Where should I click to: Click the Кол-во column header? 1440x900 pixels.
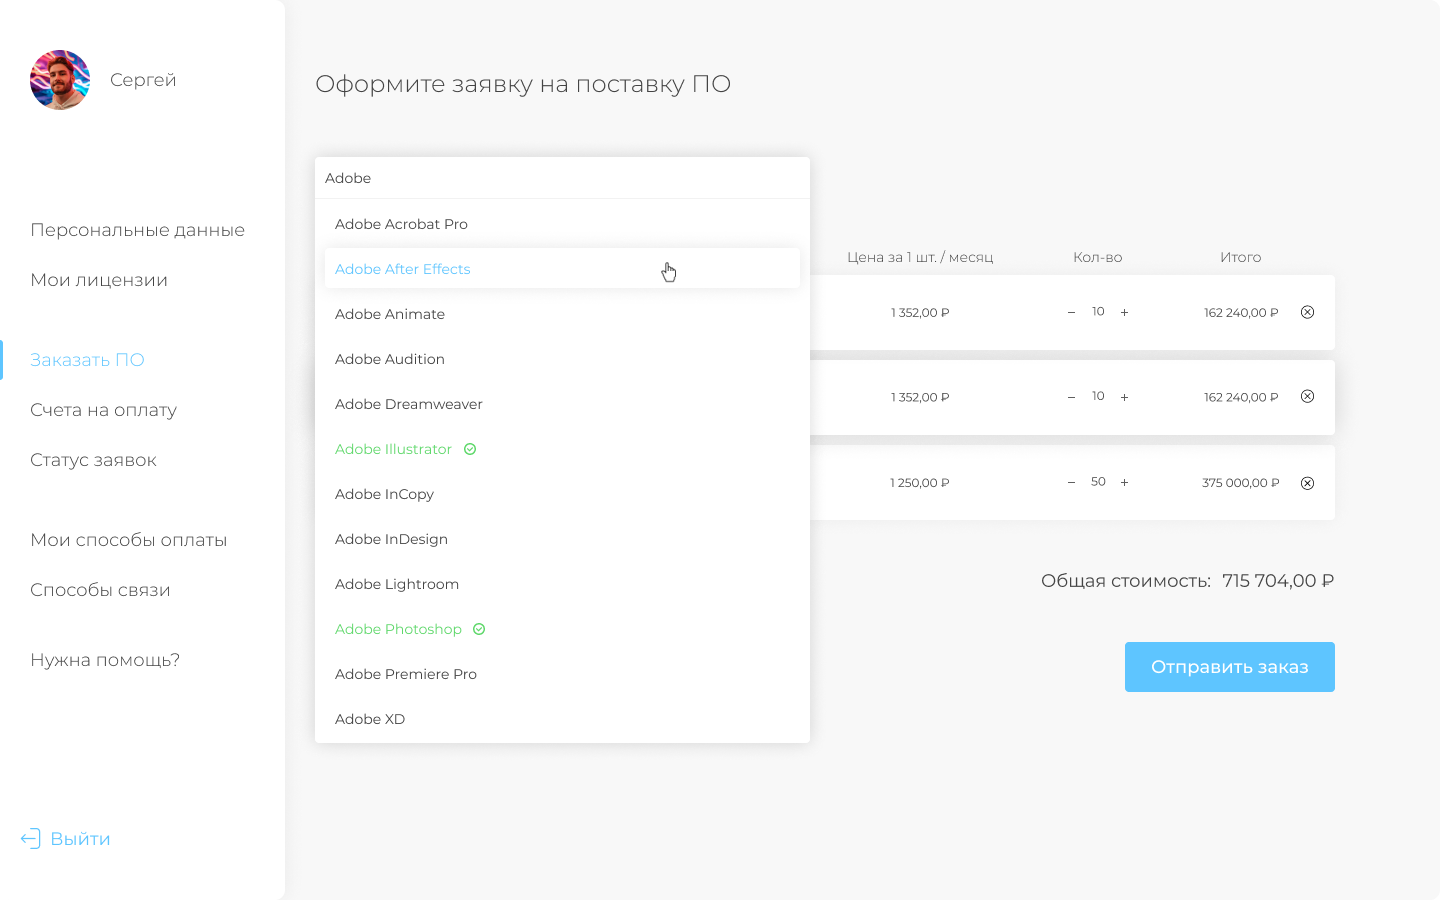[1098, 257]
